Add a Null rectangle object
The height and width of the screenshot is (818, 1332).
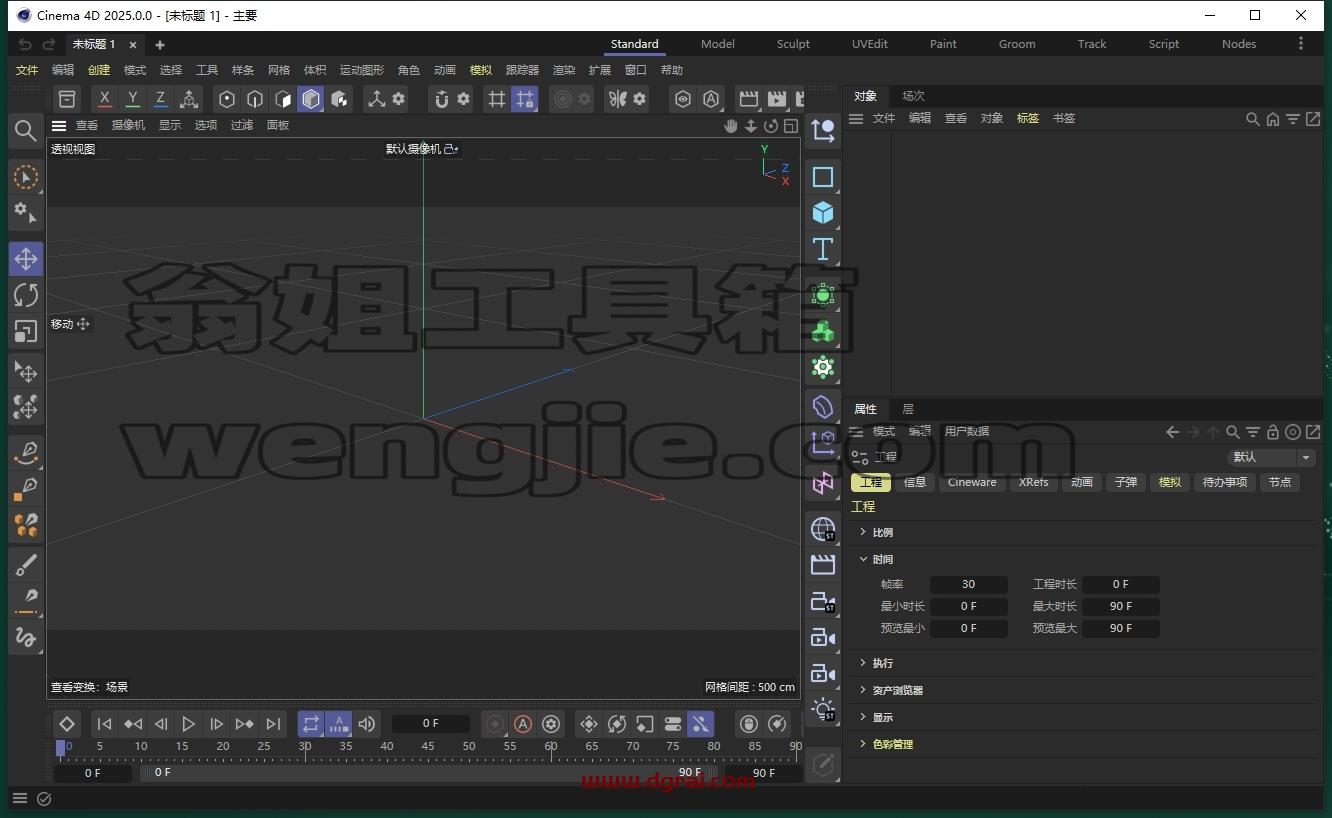click(823, 177)
